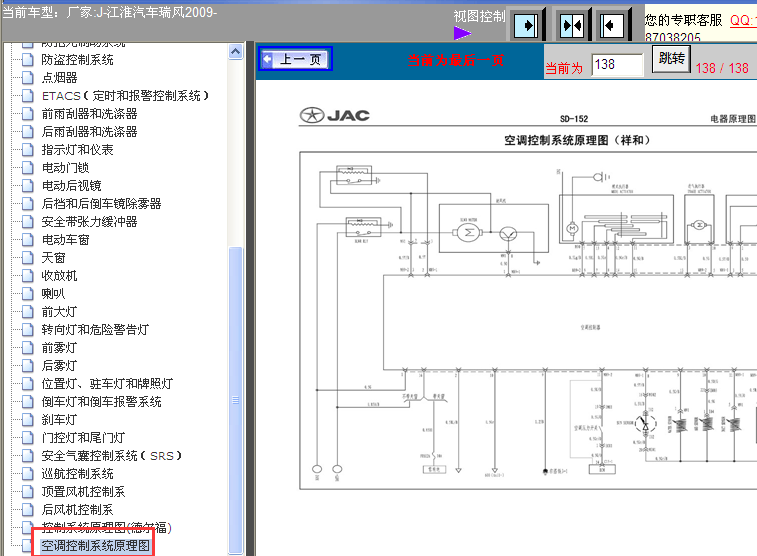Viewport: 757px width, 556px height.
Task: Open 指示灯和仪表 document
Action: click(77, 150)
